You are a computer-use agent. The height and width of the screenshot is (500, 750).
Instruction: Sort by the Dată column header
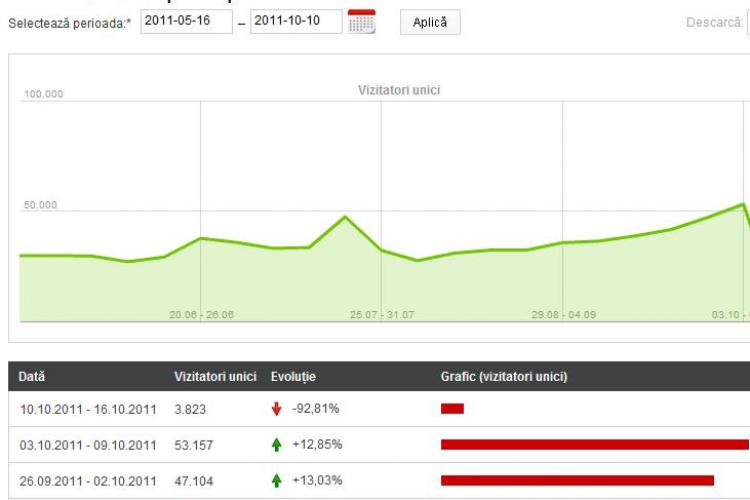[x=32, y=377]
